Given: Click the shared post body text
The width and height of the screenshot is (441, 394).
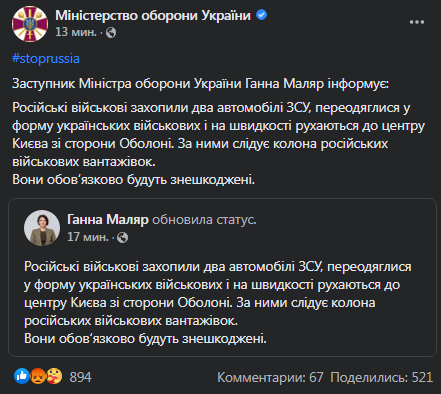Looking at the screenshot, I should 218,303.
